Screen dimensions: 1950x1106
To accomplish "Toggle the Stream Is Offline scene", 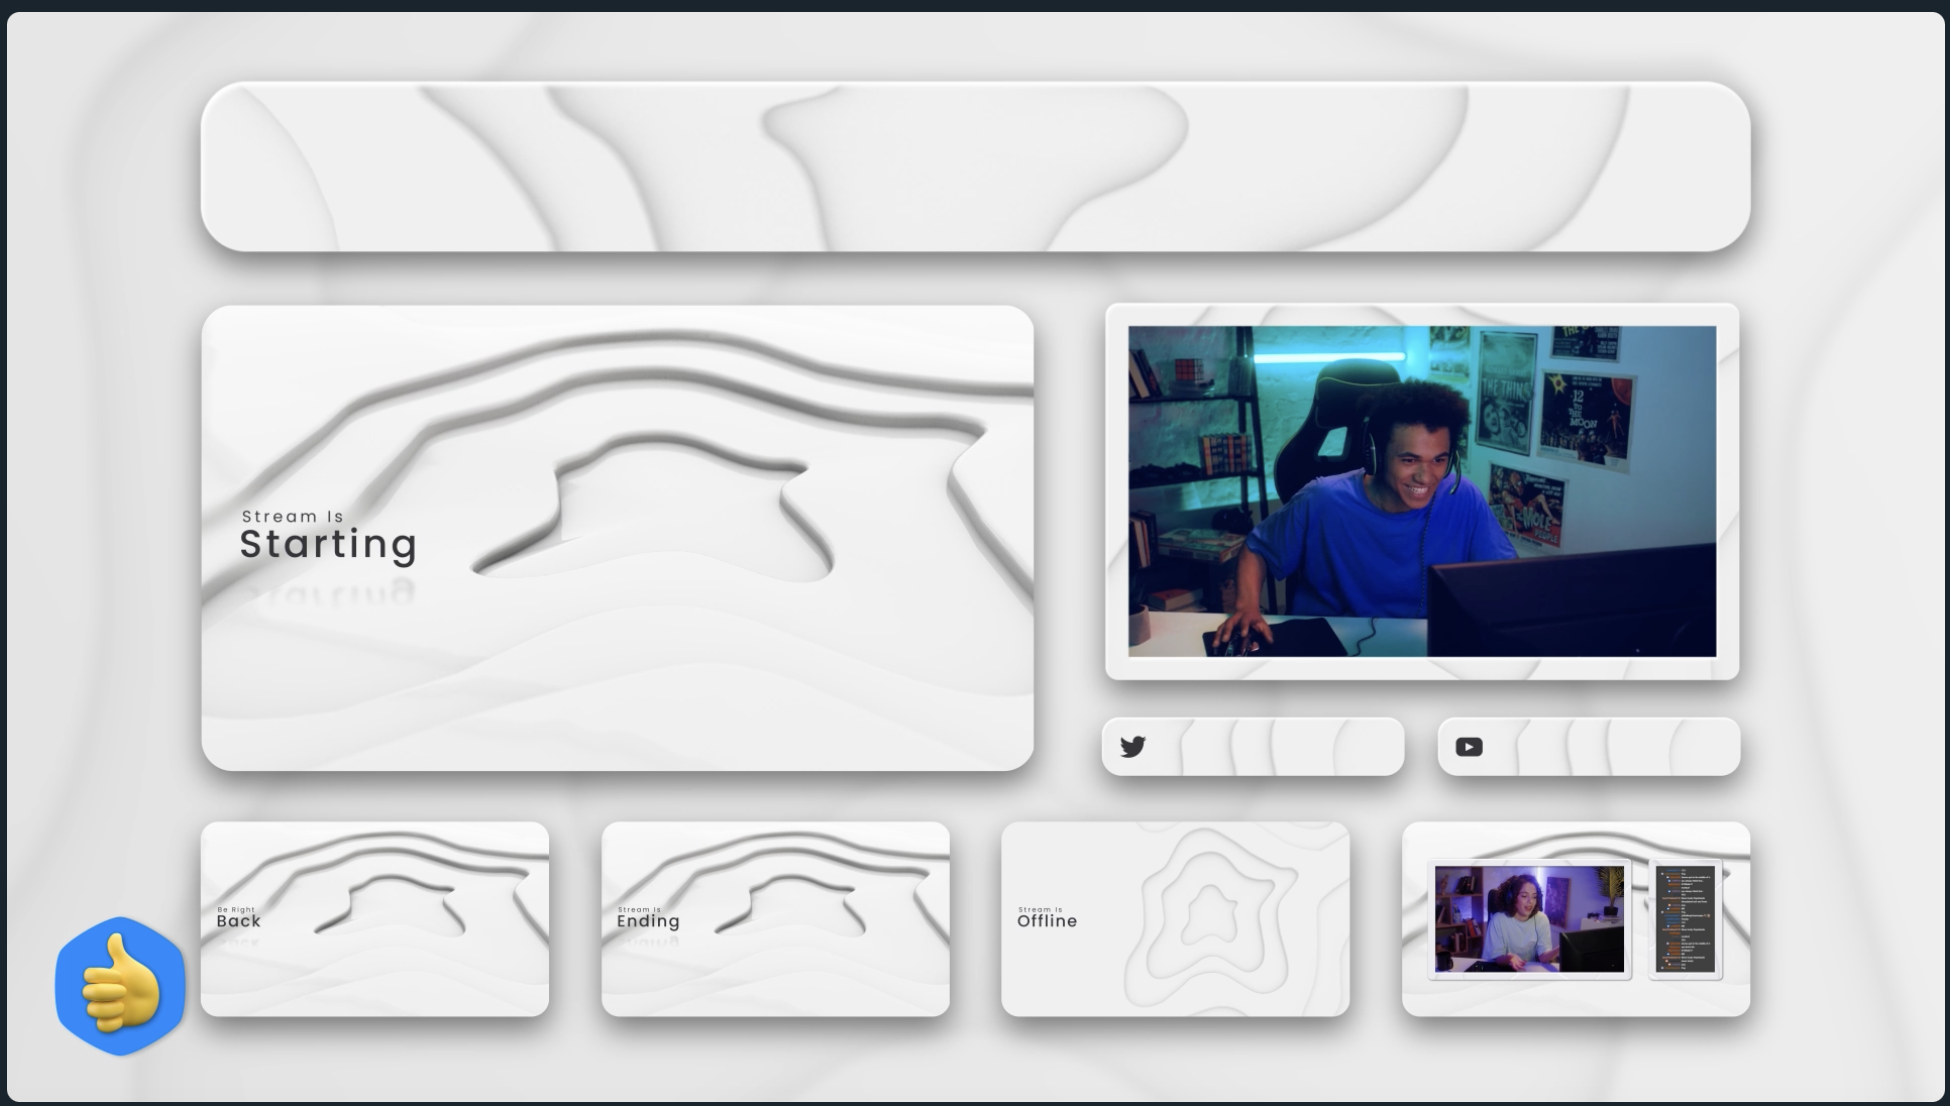I will point(1176,919).
